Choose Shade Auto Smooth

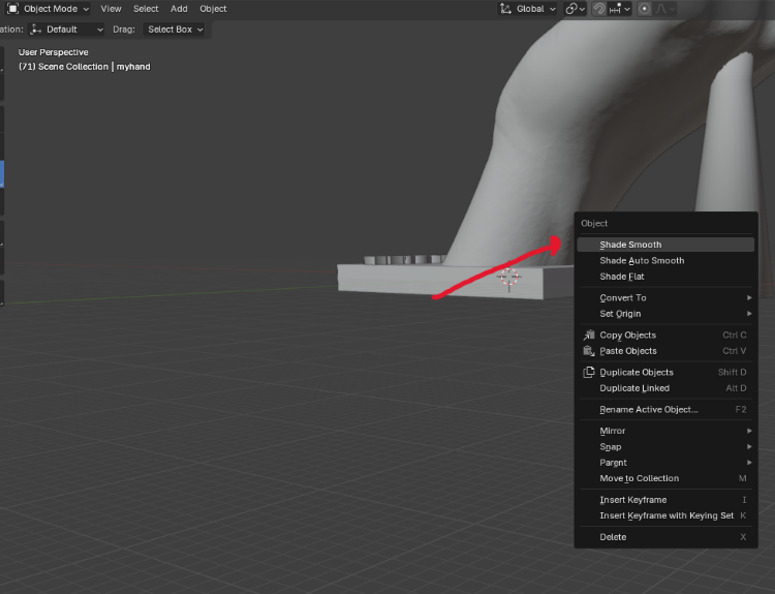pos(665,260)
